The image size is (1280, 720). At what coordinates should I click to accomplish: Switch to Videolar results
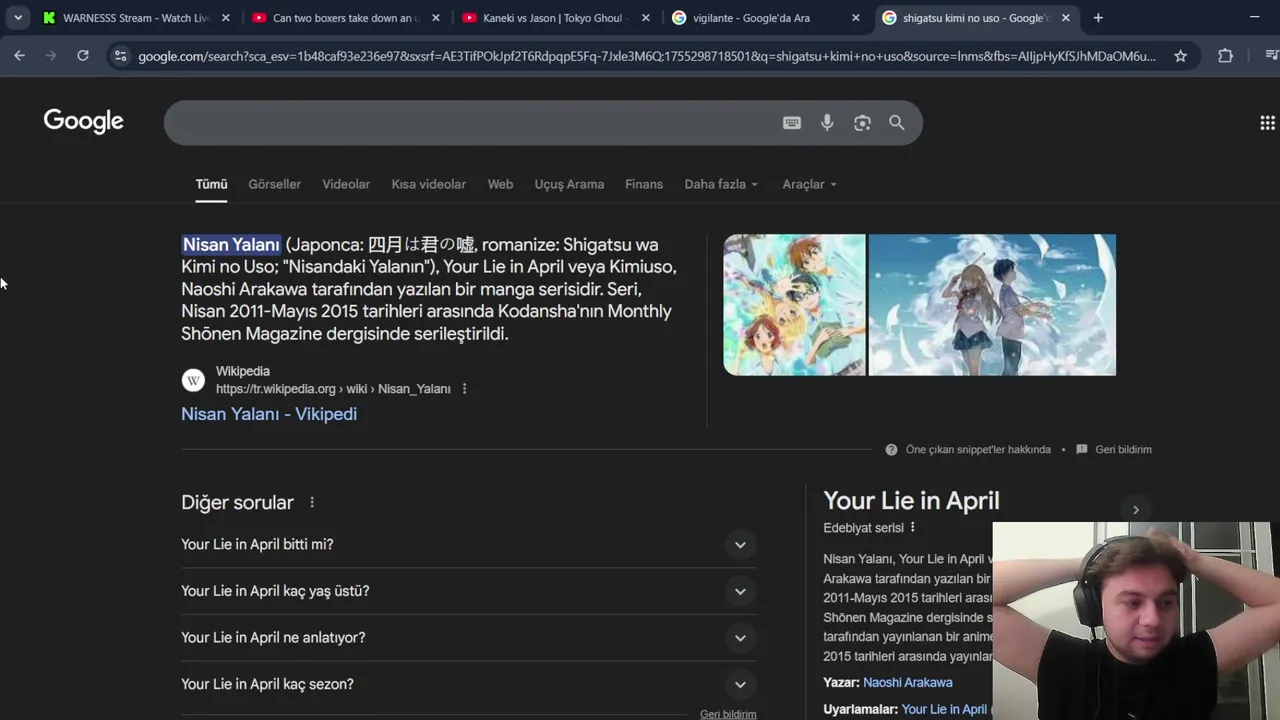click(x=346, y=184)
